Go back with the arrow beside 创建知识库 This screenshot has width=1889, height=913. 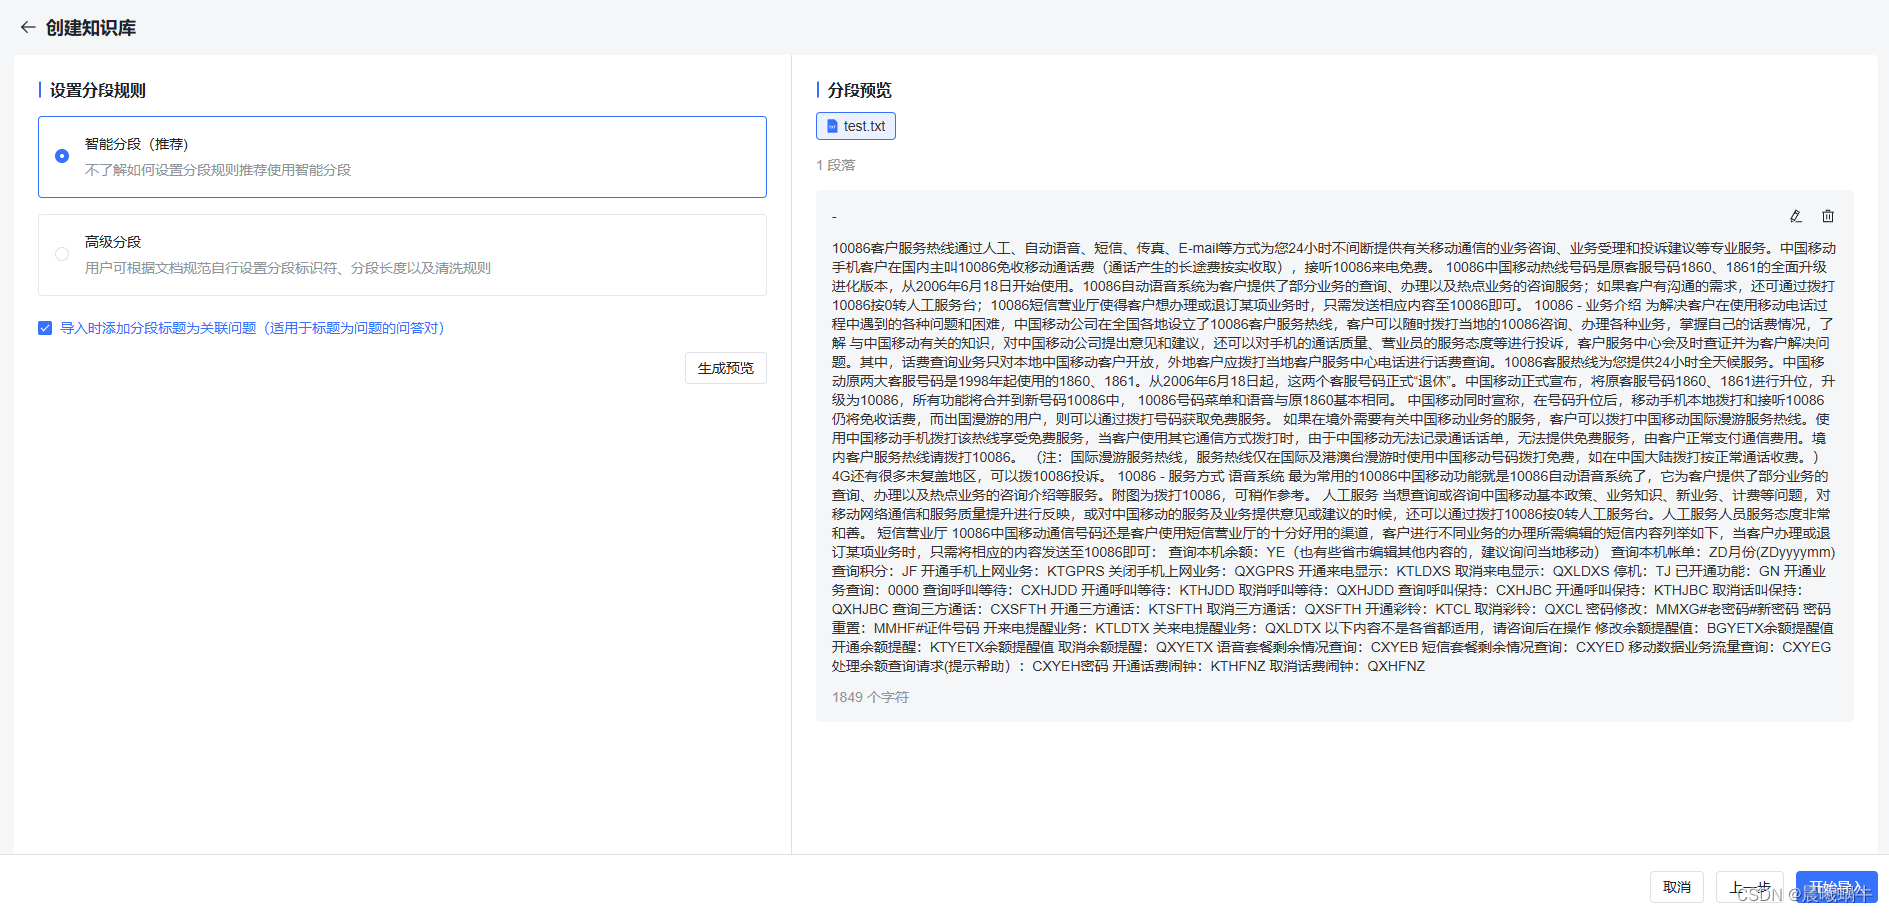click(28, 27)
